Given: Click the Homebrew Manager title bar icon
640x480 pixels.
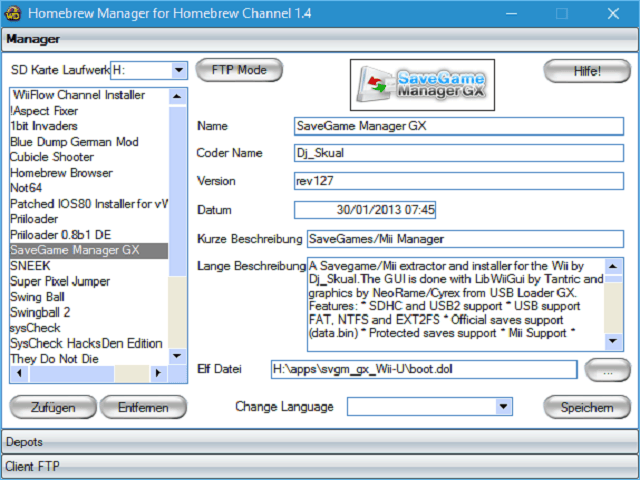Looking at the screenshot, I should click(x=12, y=13).
